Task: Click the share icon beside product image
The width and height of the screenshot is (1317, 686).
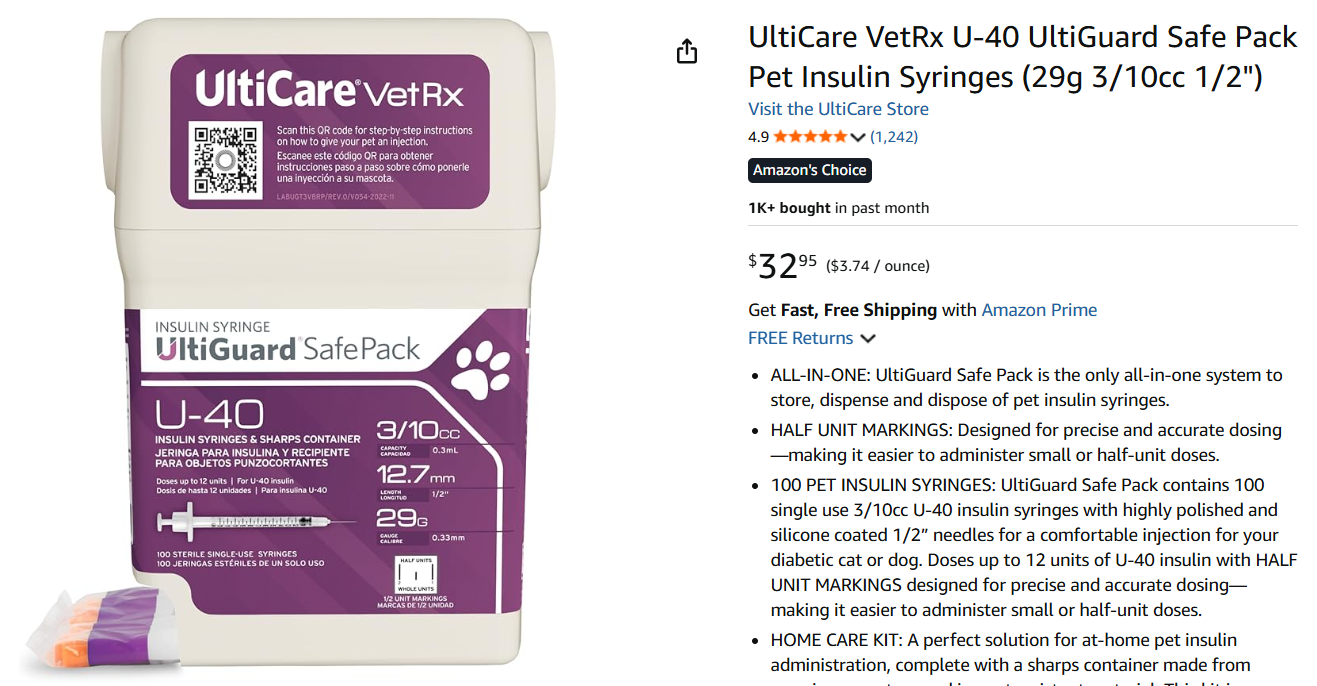Action: click(x=687, y=51)
